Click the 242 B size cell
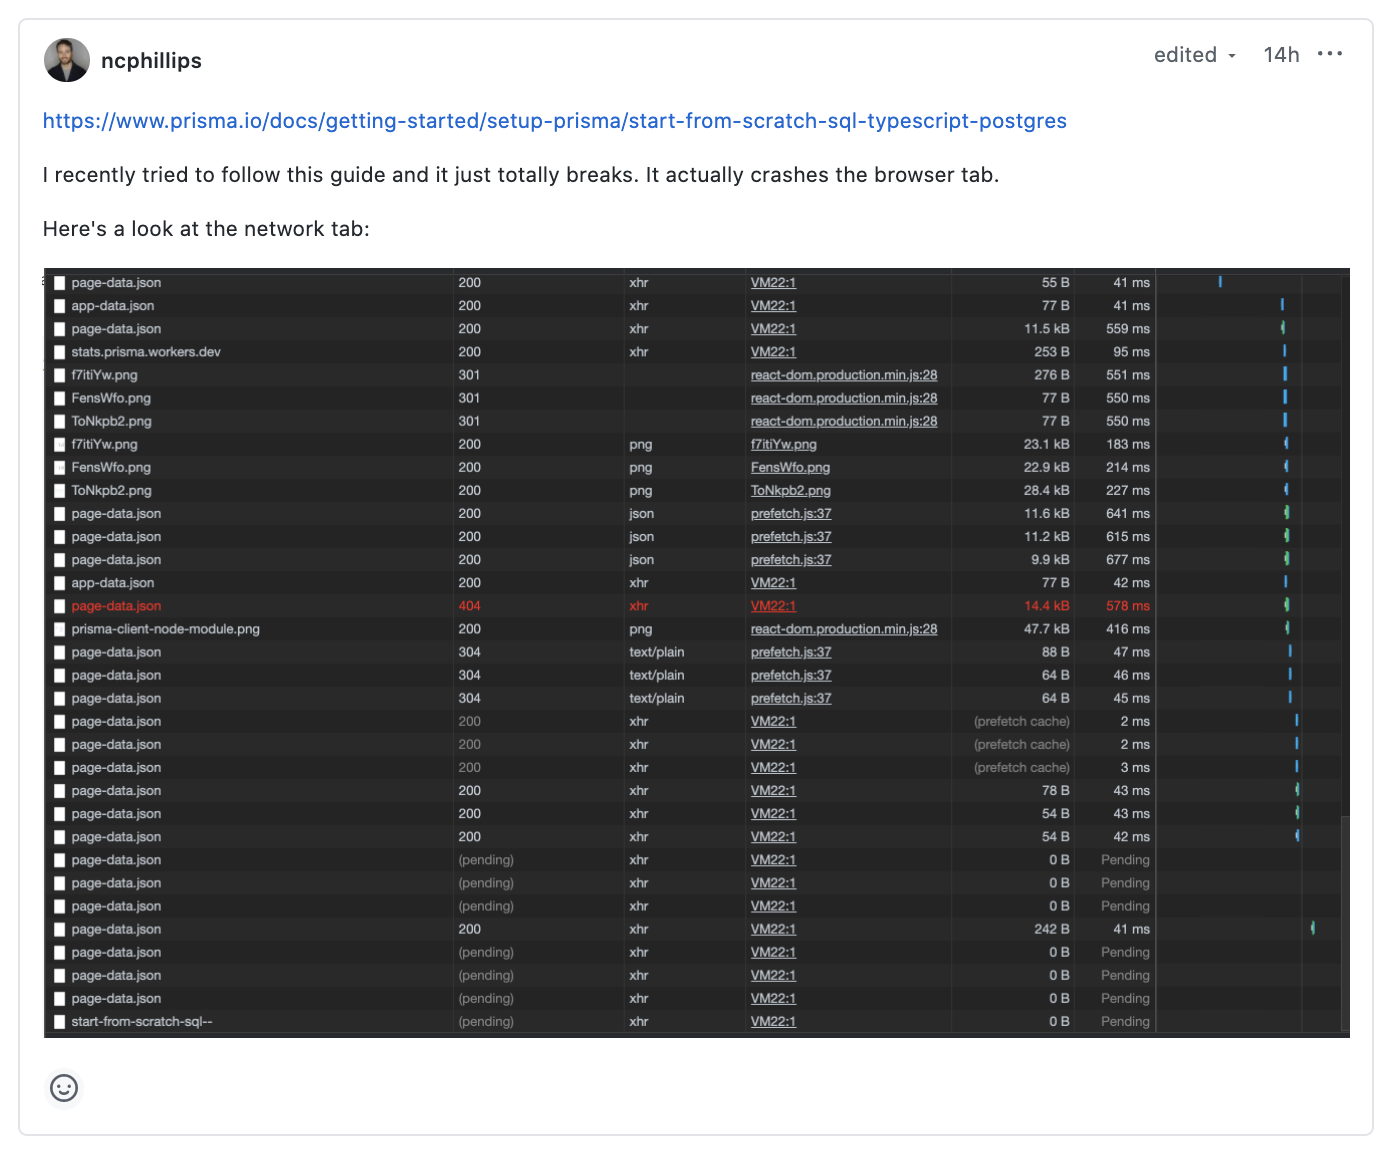1398x1150 pixels. pyautogui.click(x=1052, y=929)
